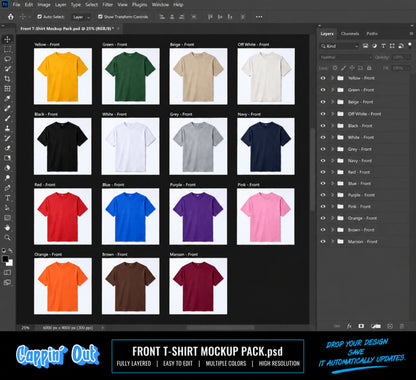Select the Frame tool
The width and height of the screenshot is (416, 380).
click(7, 89)
